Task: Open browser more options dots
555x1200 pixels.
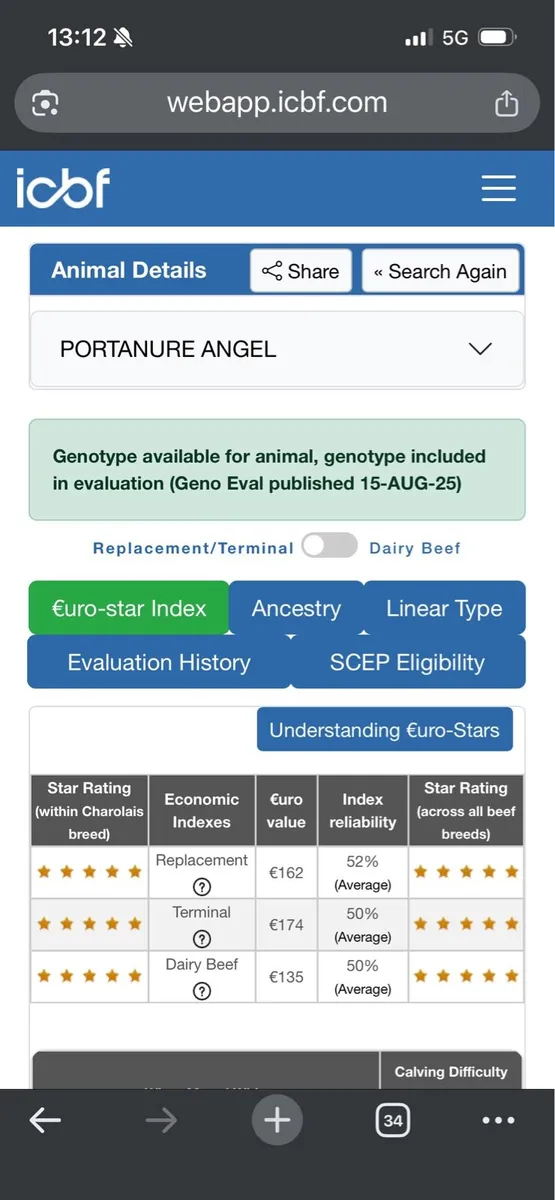Action: (x=498, y=1121)
